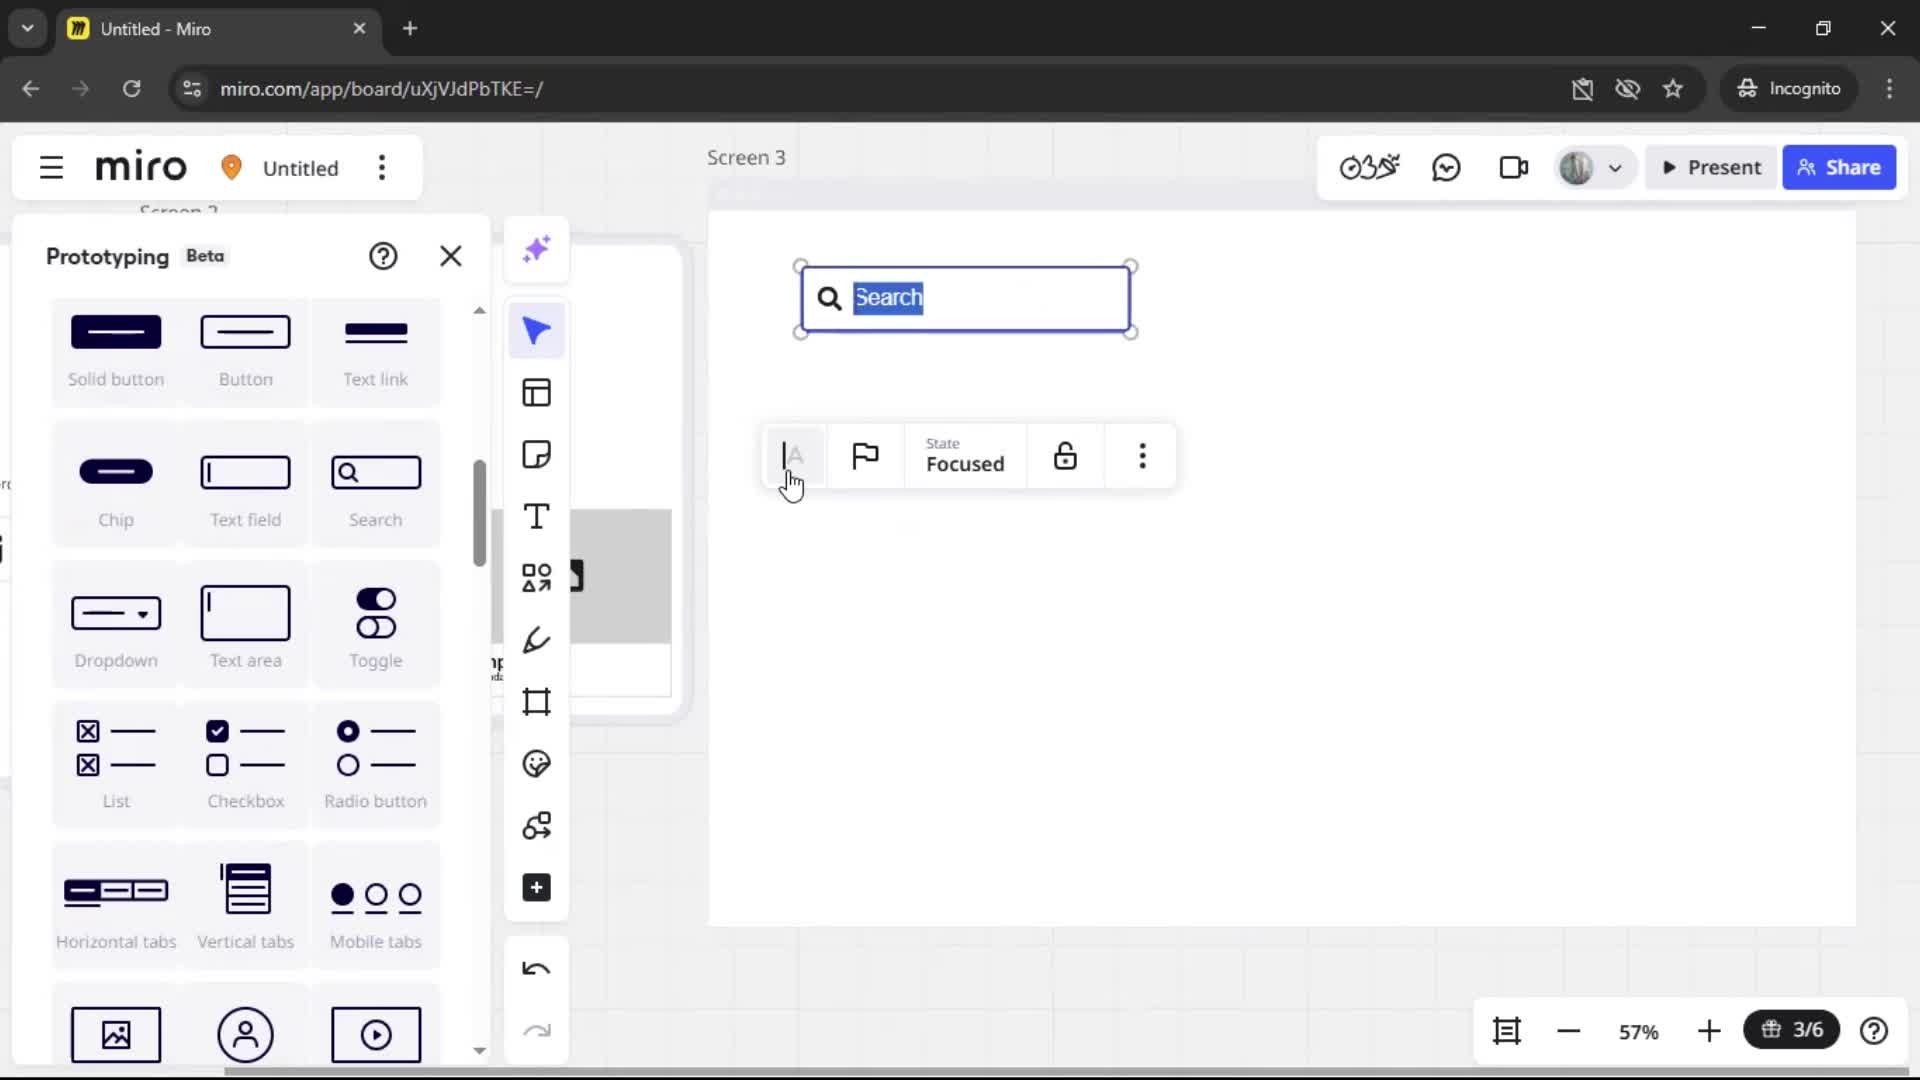Zoom out with the minus button
This screenshot has width=1920, height=1080.
1569,1031
